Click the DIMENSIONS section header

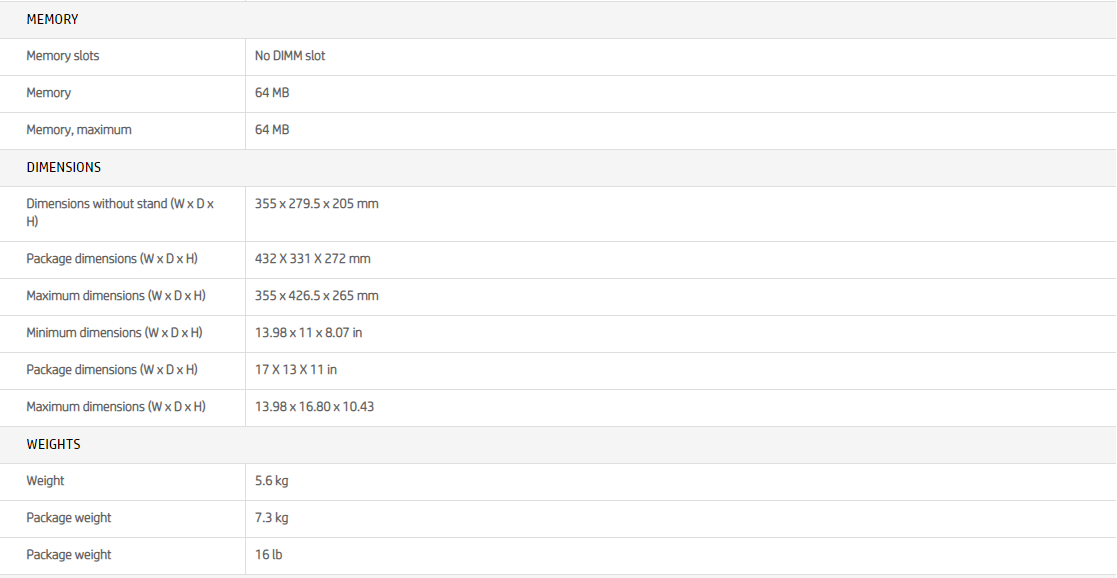(x=63, y=167)
